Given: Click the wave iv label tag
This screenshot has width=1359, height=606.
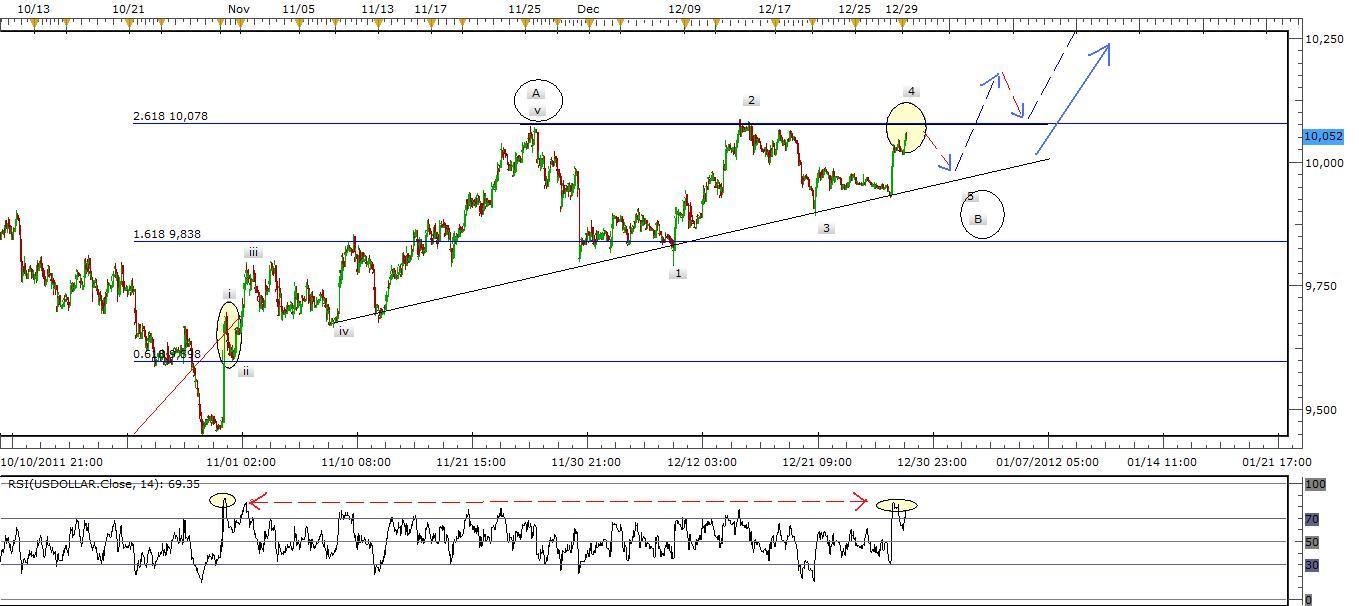Looking at the screenshot, I should (x=343, y=331).
